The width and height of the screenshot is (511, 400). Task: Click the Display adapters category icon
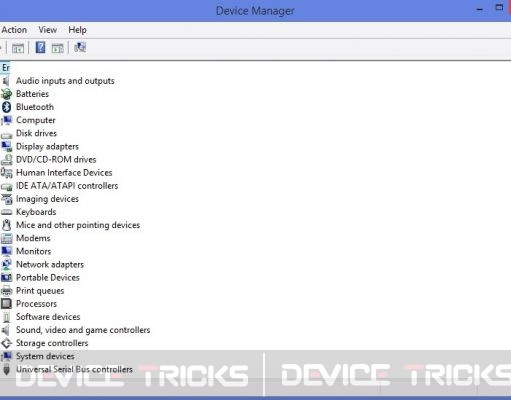(6, 147)
